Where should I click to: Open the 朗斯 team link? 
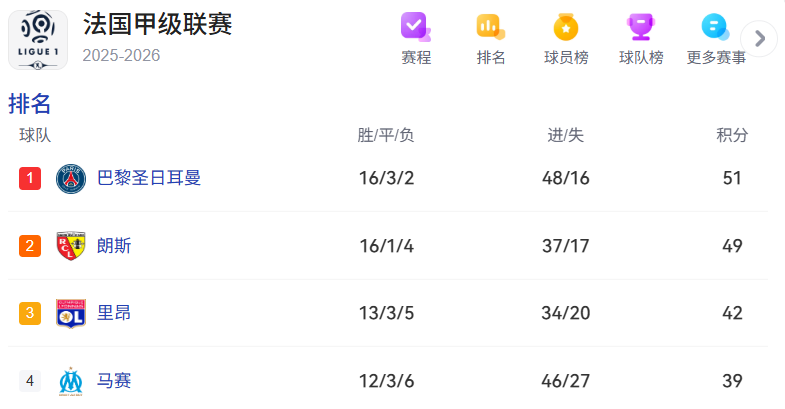[114, 246]
